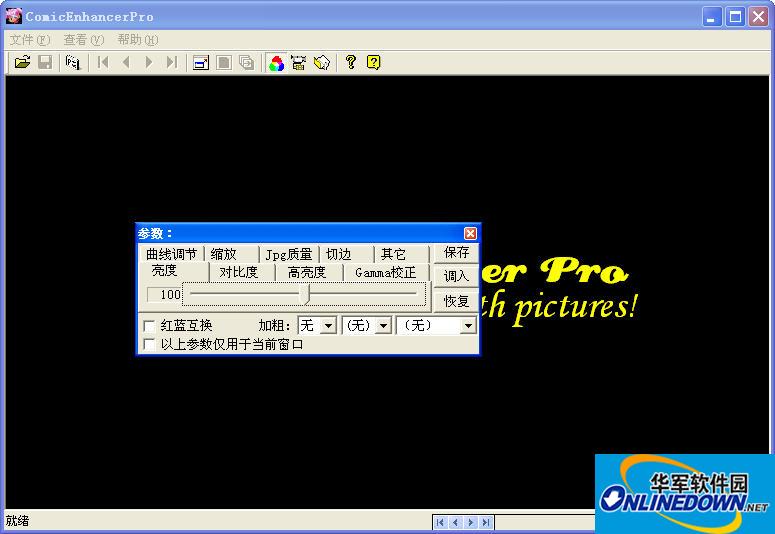Click the yellow folder tag icon
The width and height of the screenshot is (775, 534).
coord(322,62)
